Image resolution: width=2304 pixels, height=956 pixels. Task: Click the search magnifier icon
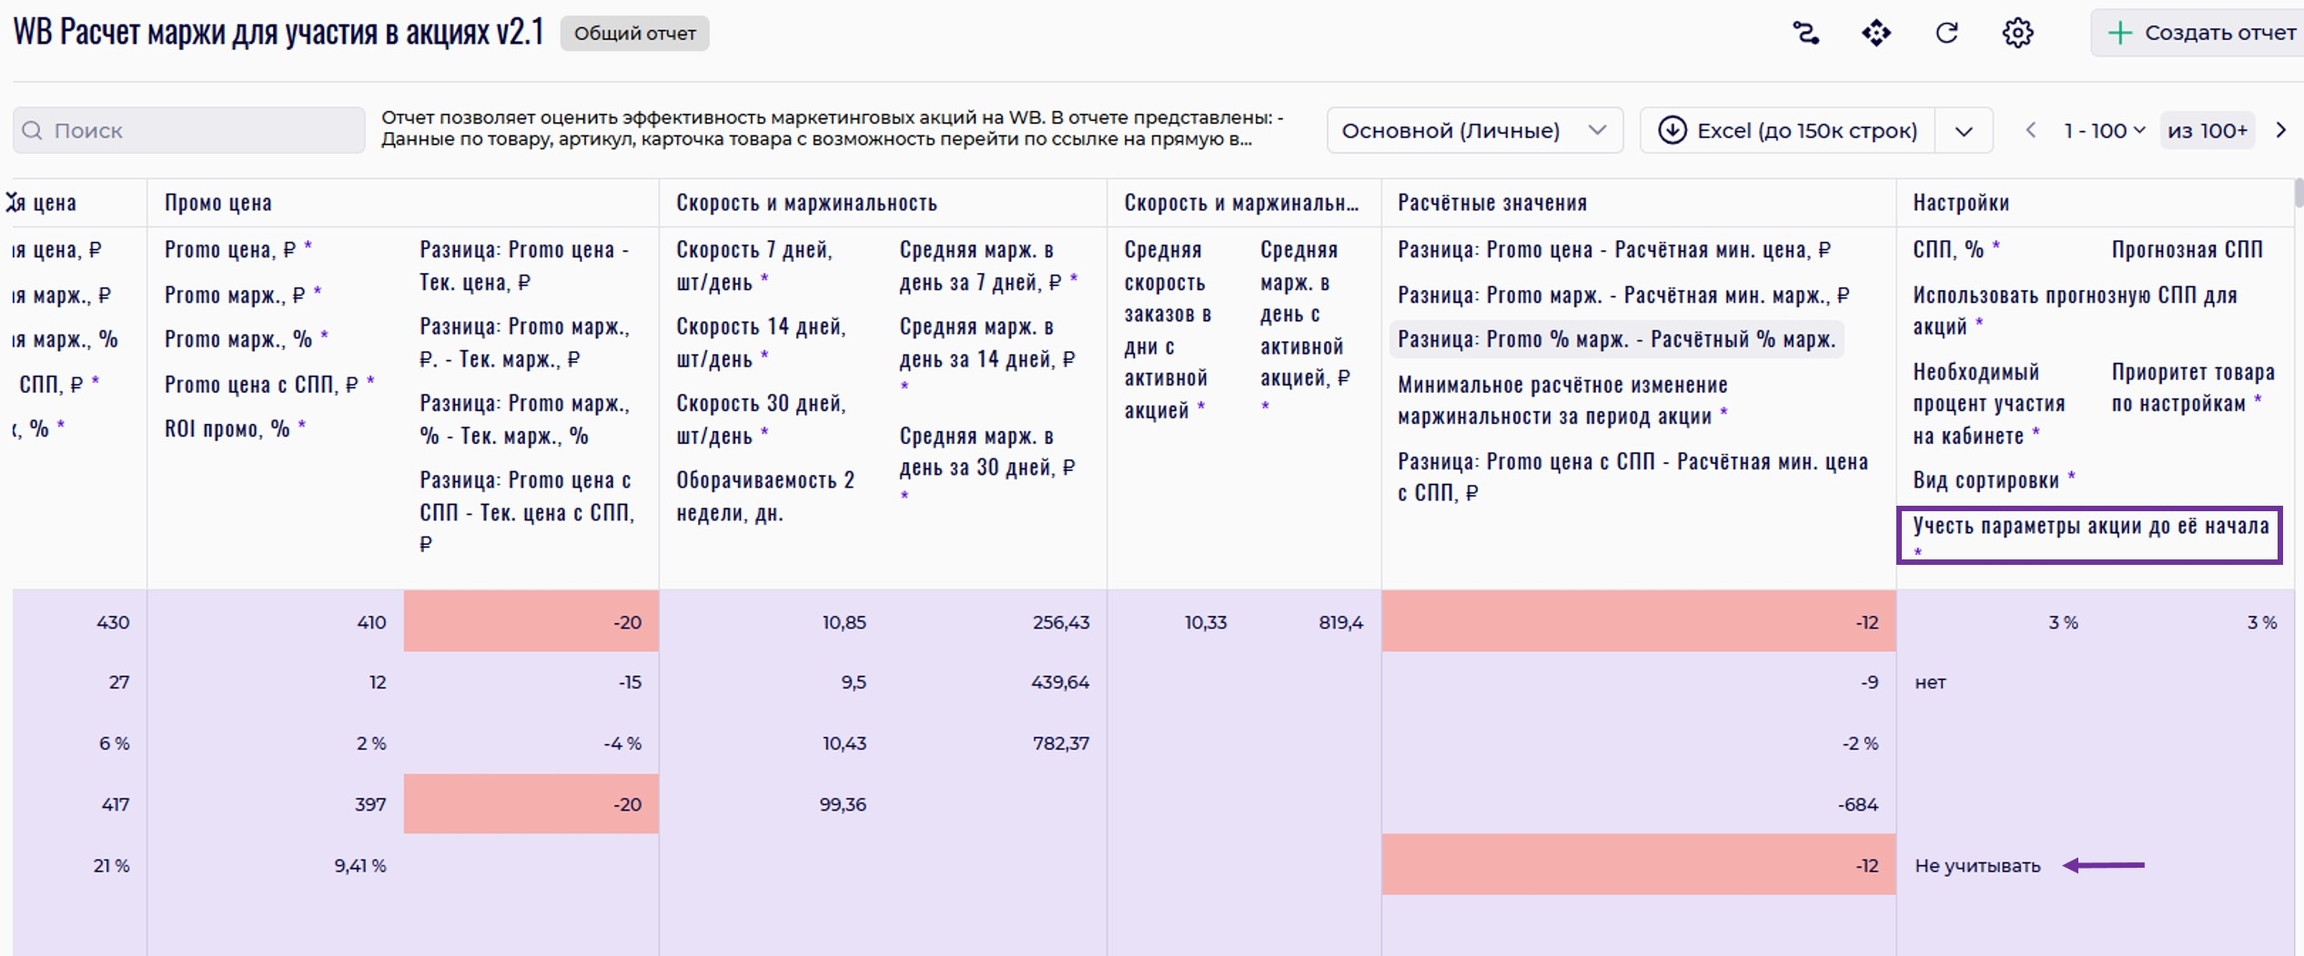click(x=33, y=131)
